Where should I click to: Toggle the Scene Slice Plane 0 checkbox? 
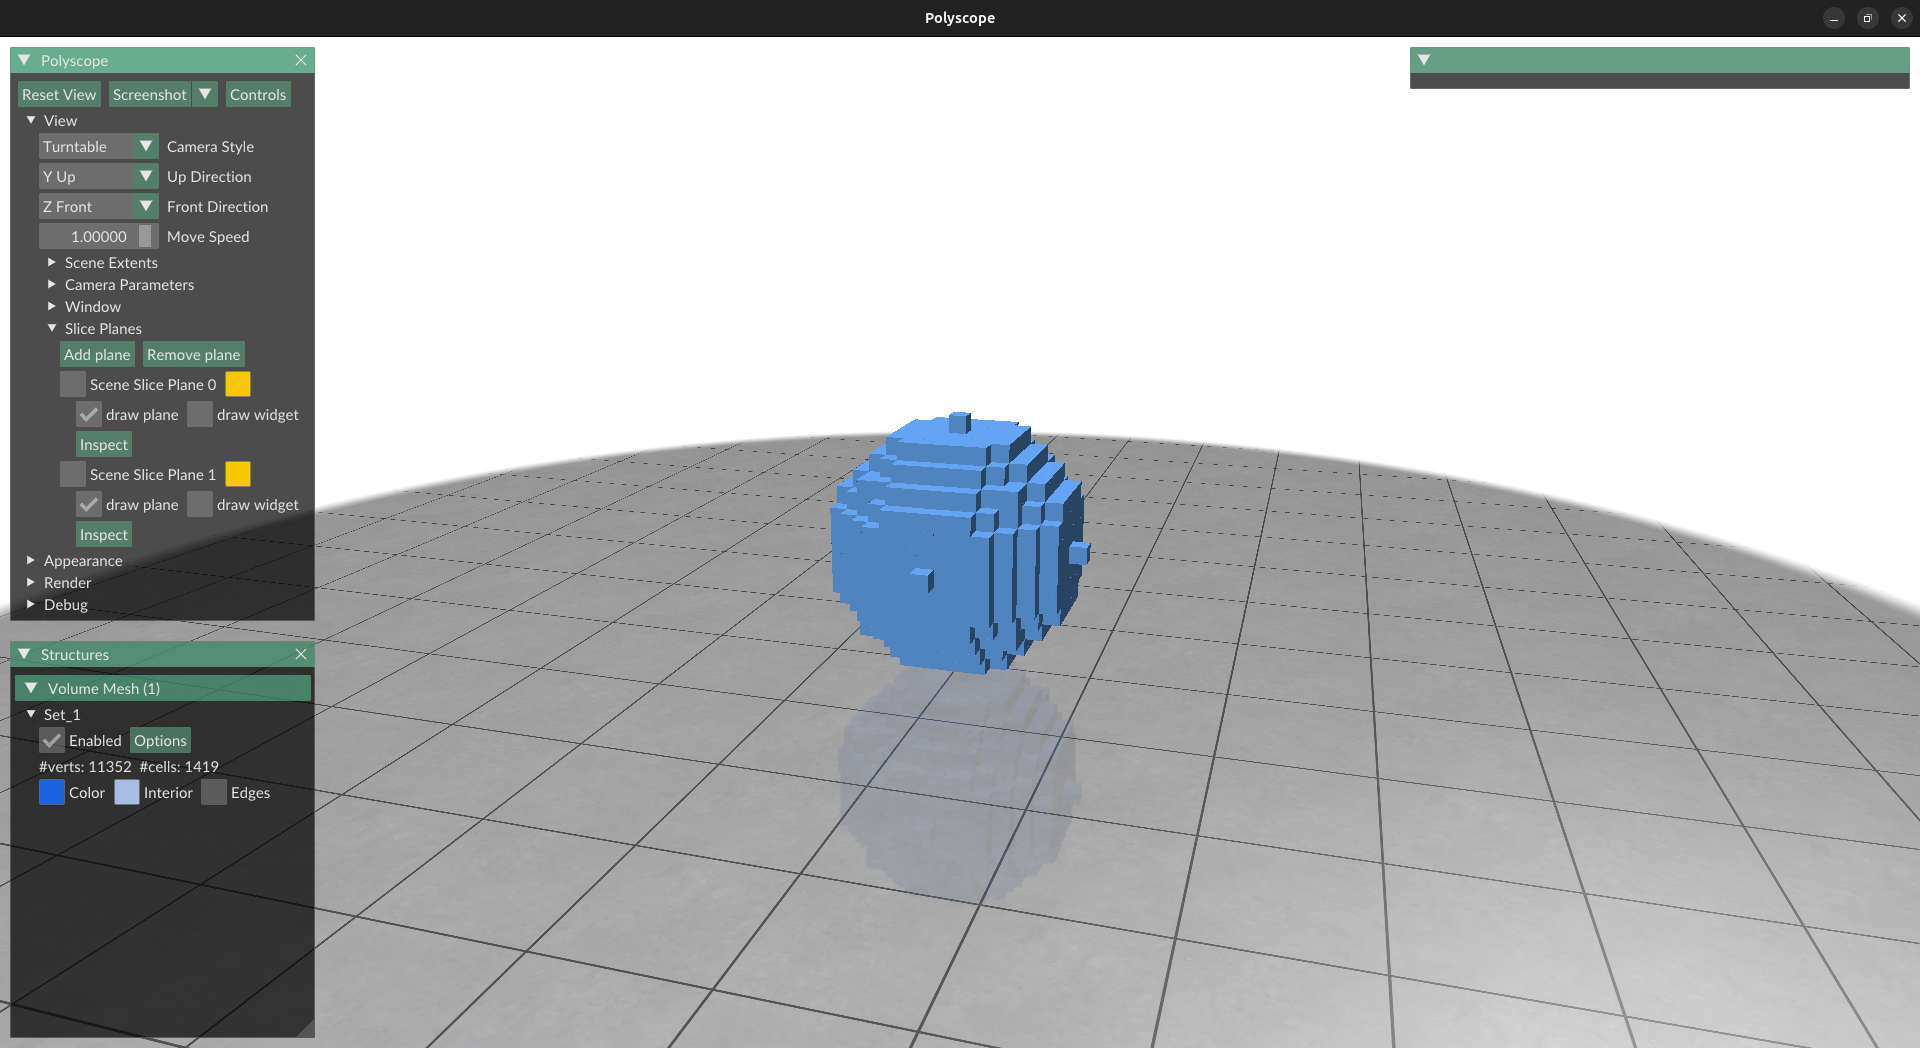tap(73, 385)
